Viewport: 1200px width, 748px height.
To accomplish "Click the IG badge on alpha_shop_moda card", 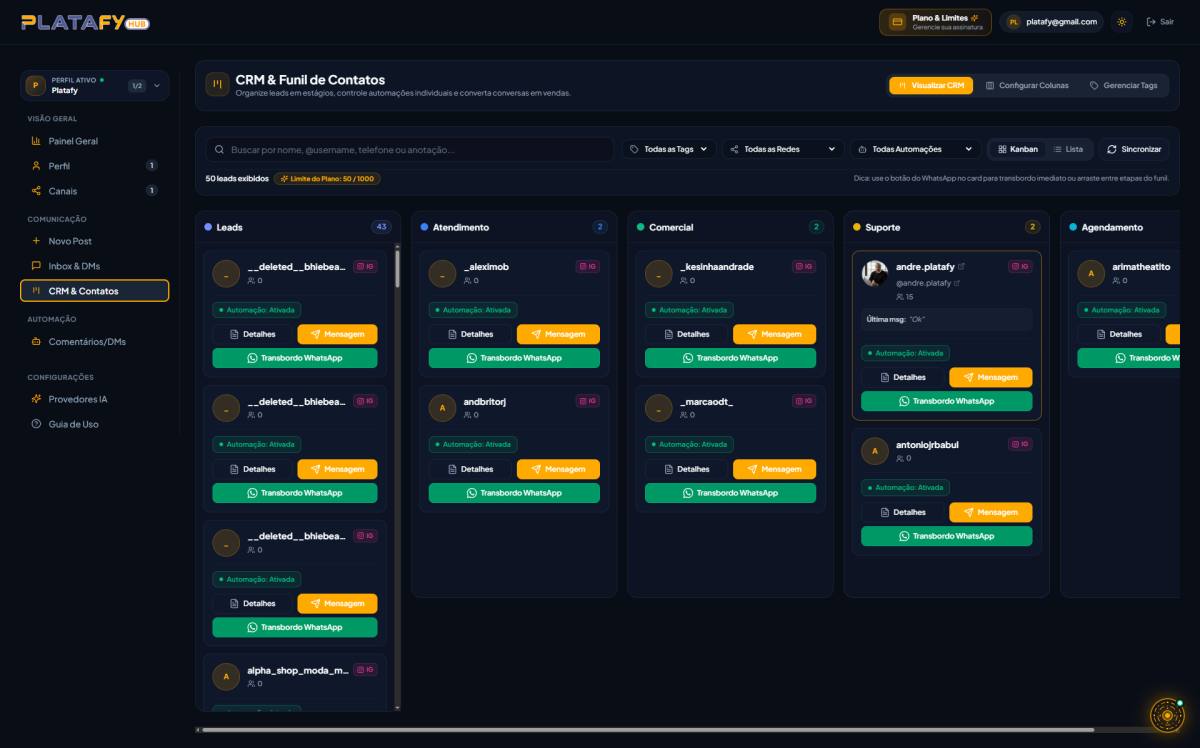I will tap(366, 670).
